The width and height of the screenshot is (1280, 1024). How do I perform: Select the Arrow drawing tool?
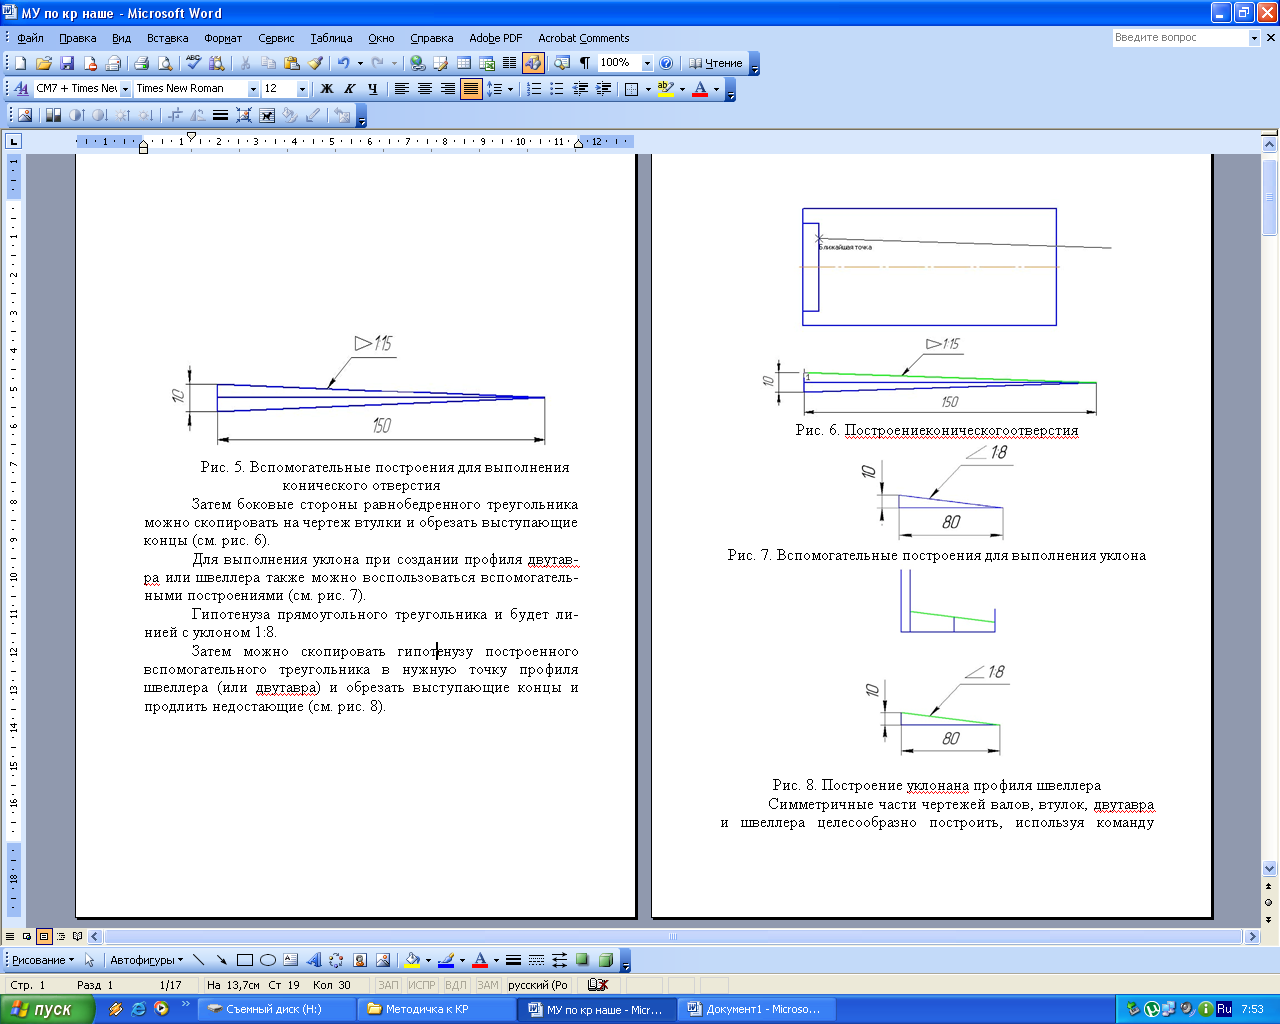click(x=221, y=960)
